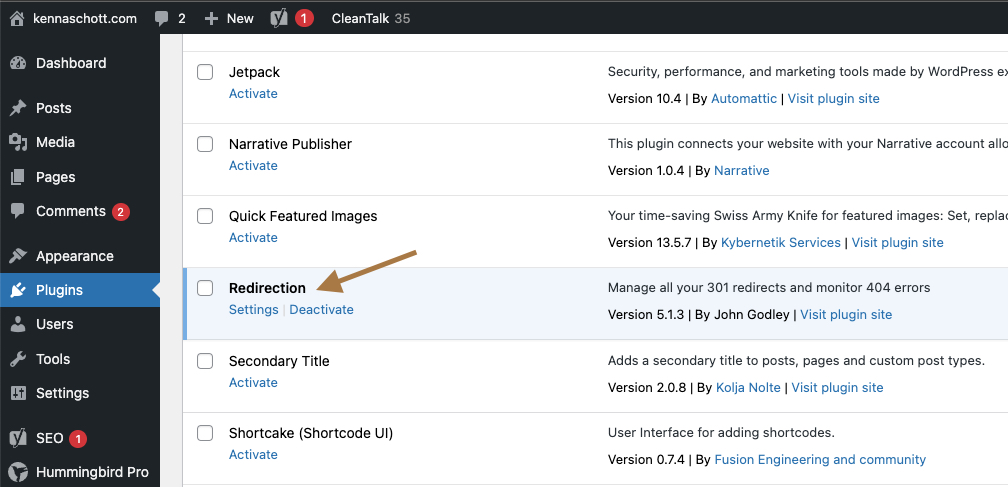Click the Posts pushpin icon

[18, 108]
